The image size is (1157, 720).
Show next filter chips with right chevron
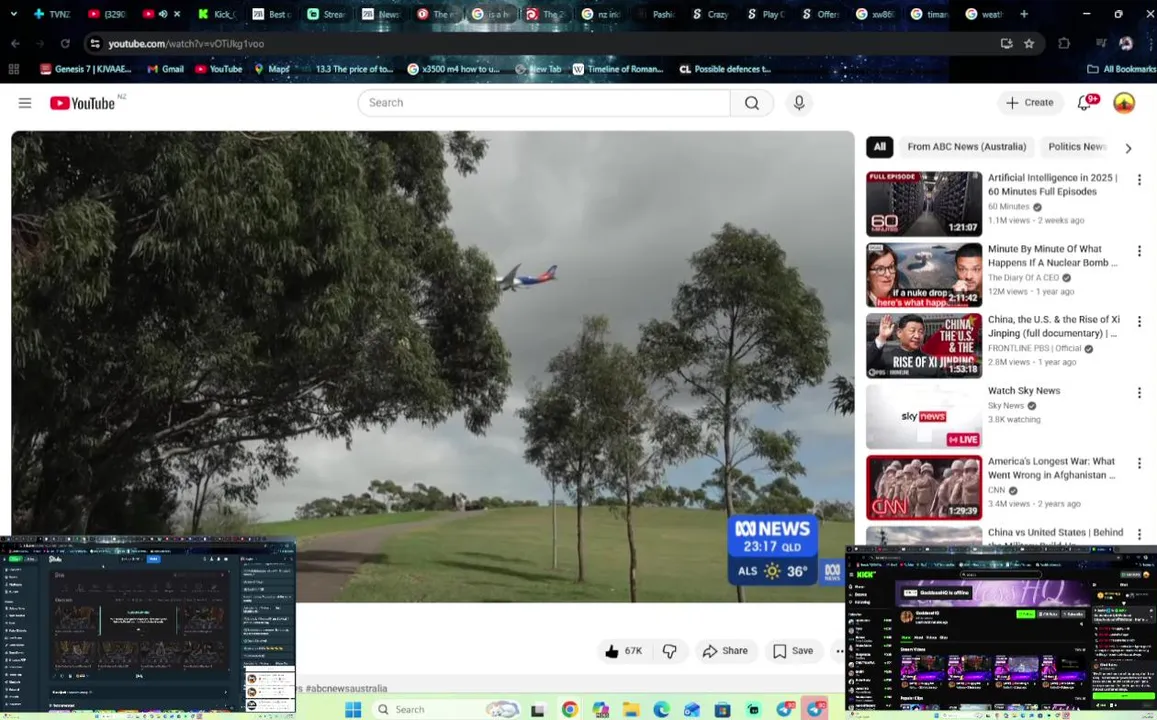click(x=1128, y=148)
